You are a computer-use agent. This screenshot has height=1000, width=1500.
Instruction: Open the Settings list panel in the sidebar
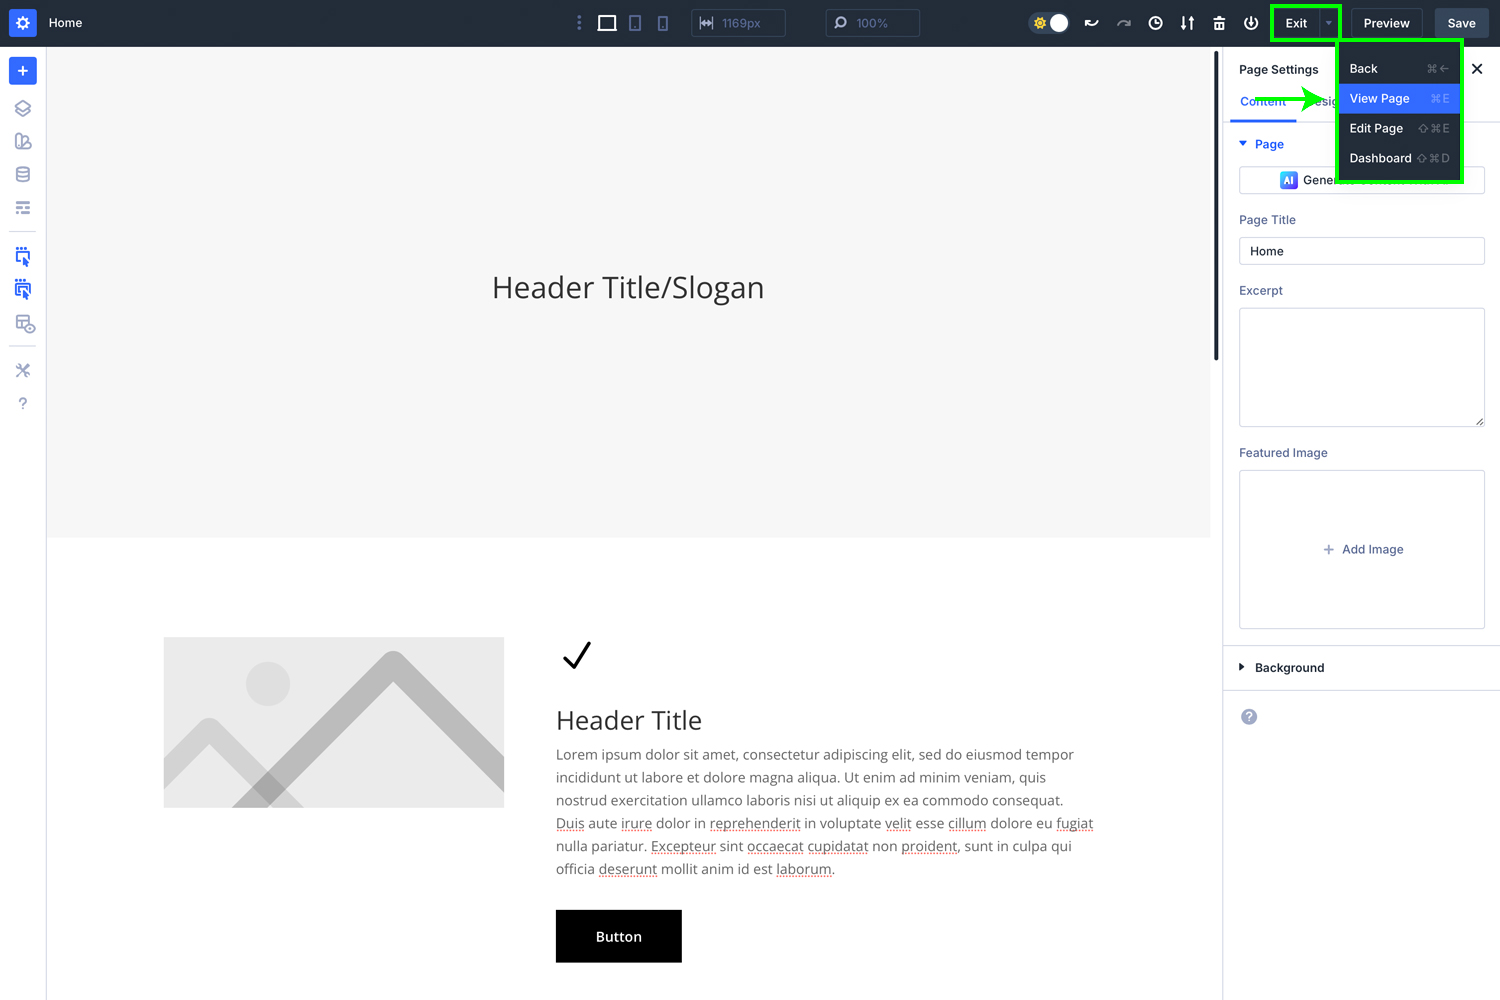click(22, 207)
